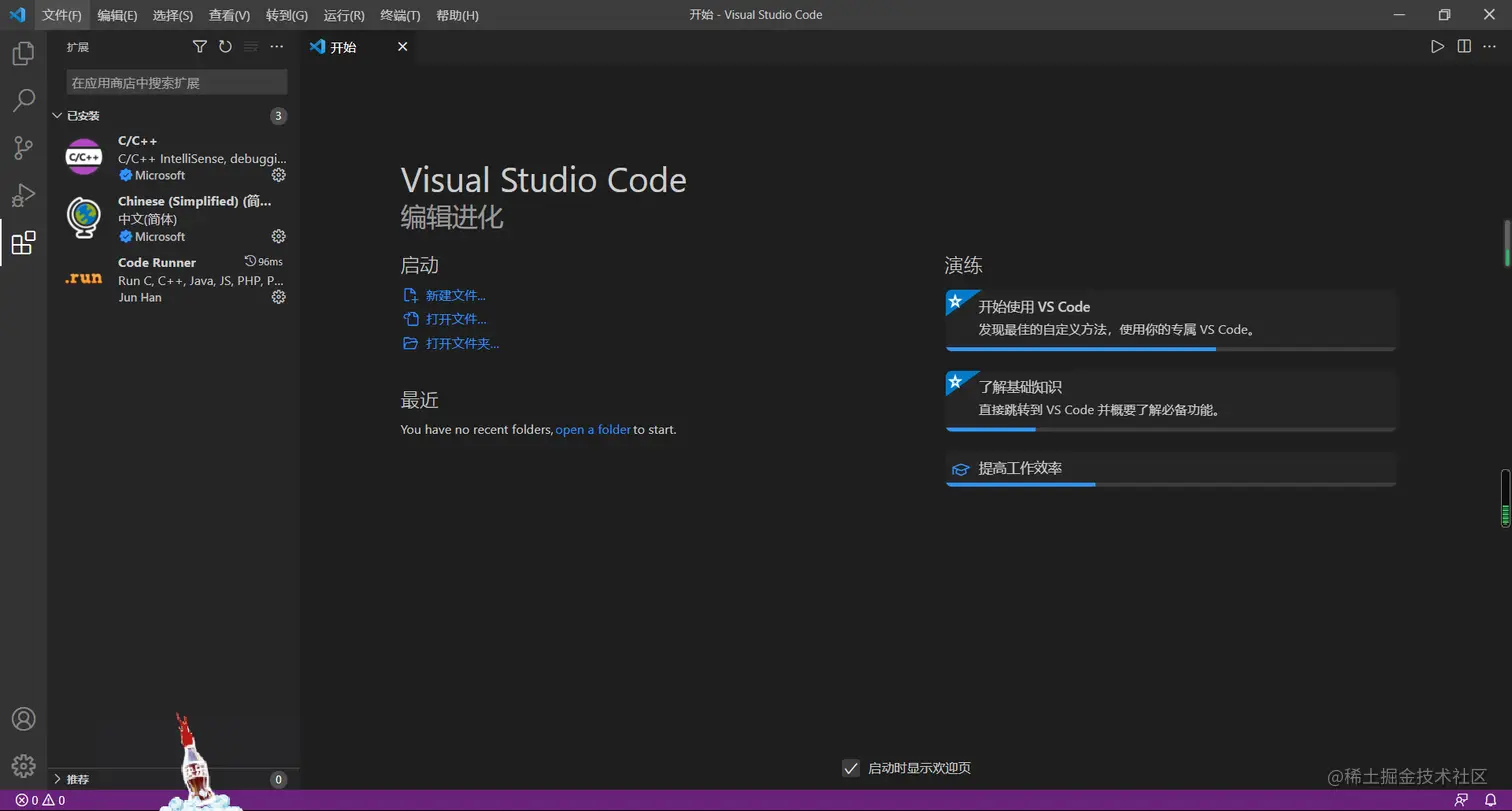
Task: Open the 运行(R) menu
Action: pyautogui.click(x=344, y=15)
